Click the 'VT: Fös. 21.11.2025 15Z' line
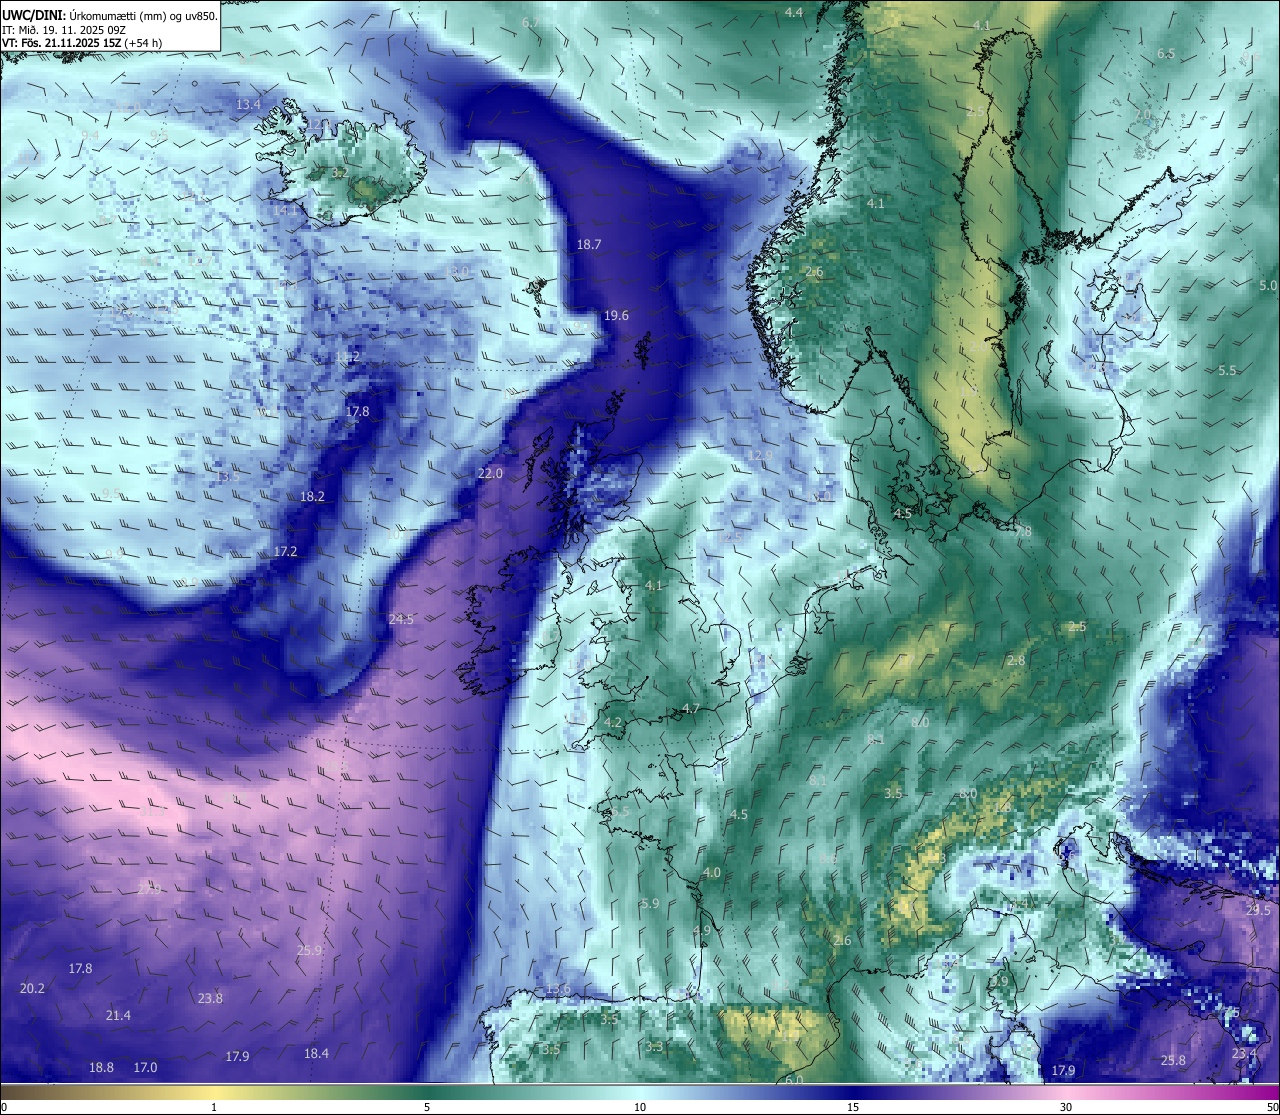The image size is (1280, 1115). pos(83,43)
